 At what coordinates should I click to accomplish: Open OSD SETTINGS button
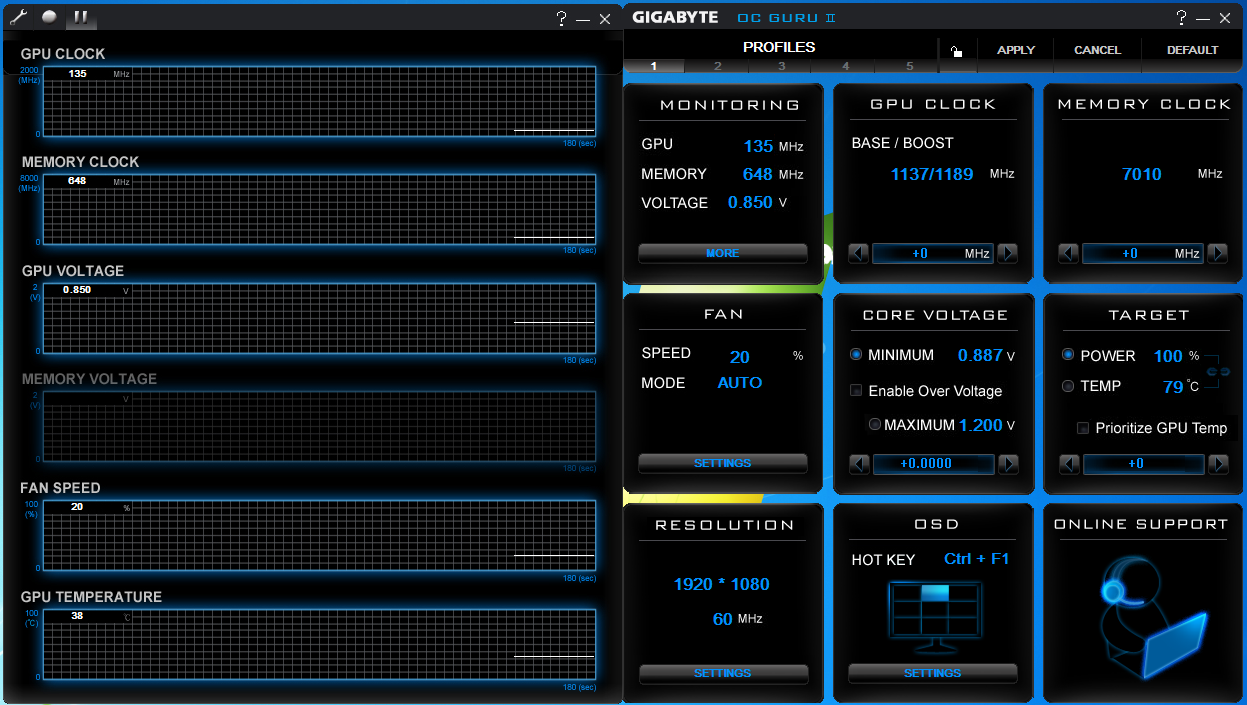(x=933, y=674)
